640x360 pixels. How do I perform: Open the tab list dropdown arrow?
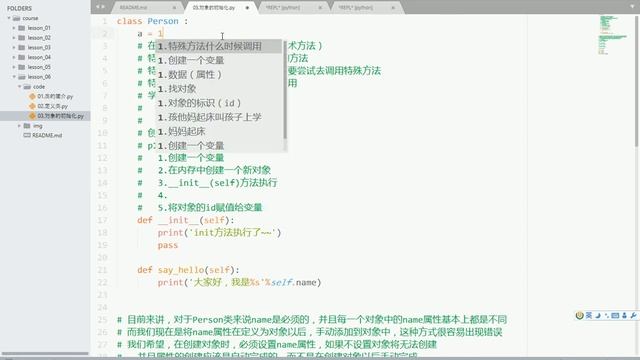coord(632,7)
